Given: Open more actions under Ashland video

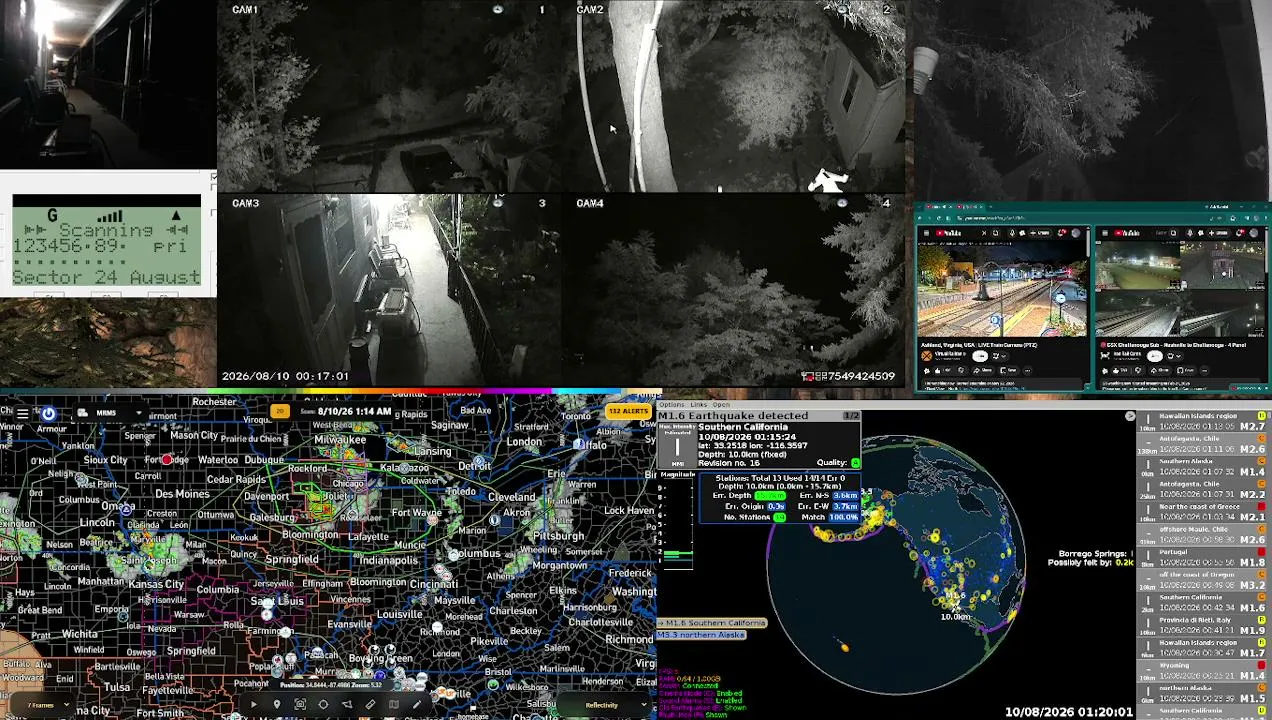Looking at the screenshot, I should coord(1027,370).
